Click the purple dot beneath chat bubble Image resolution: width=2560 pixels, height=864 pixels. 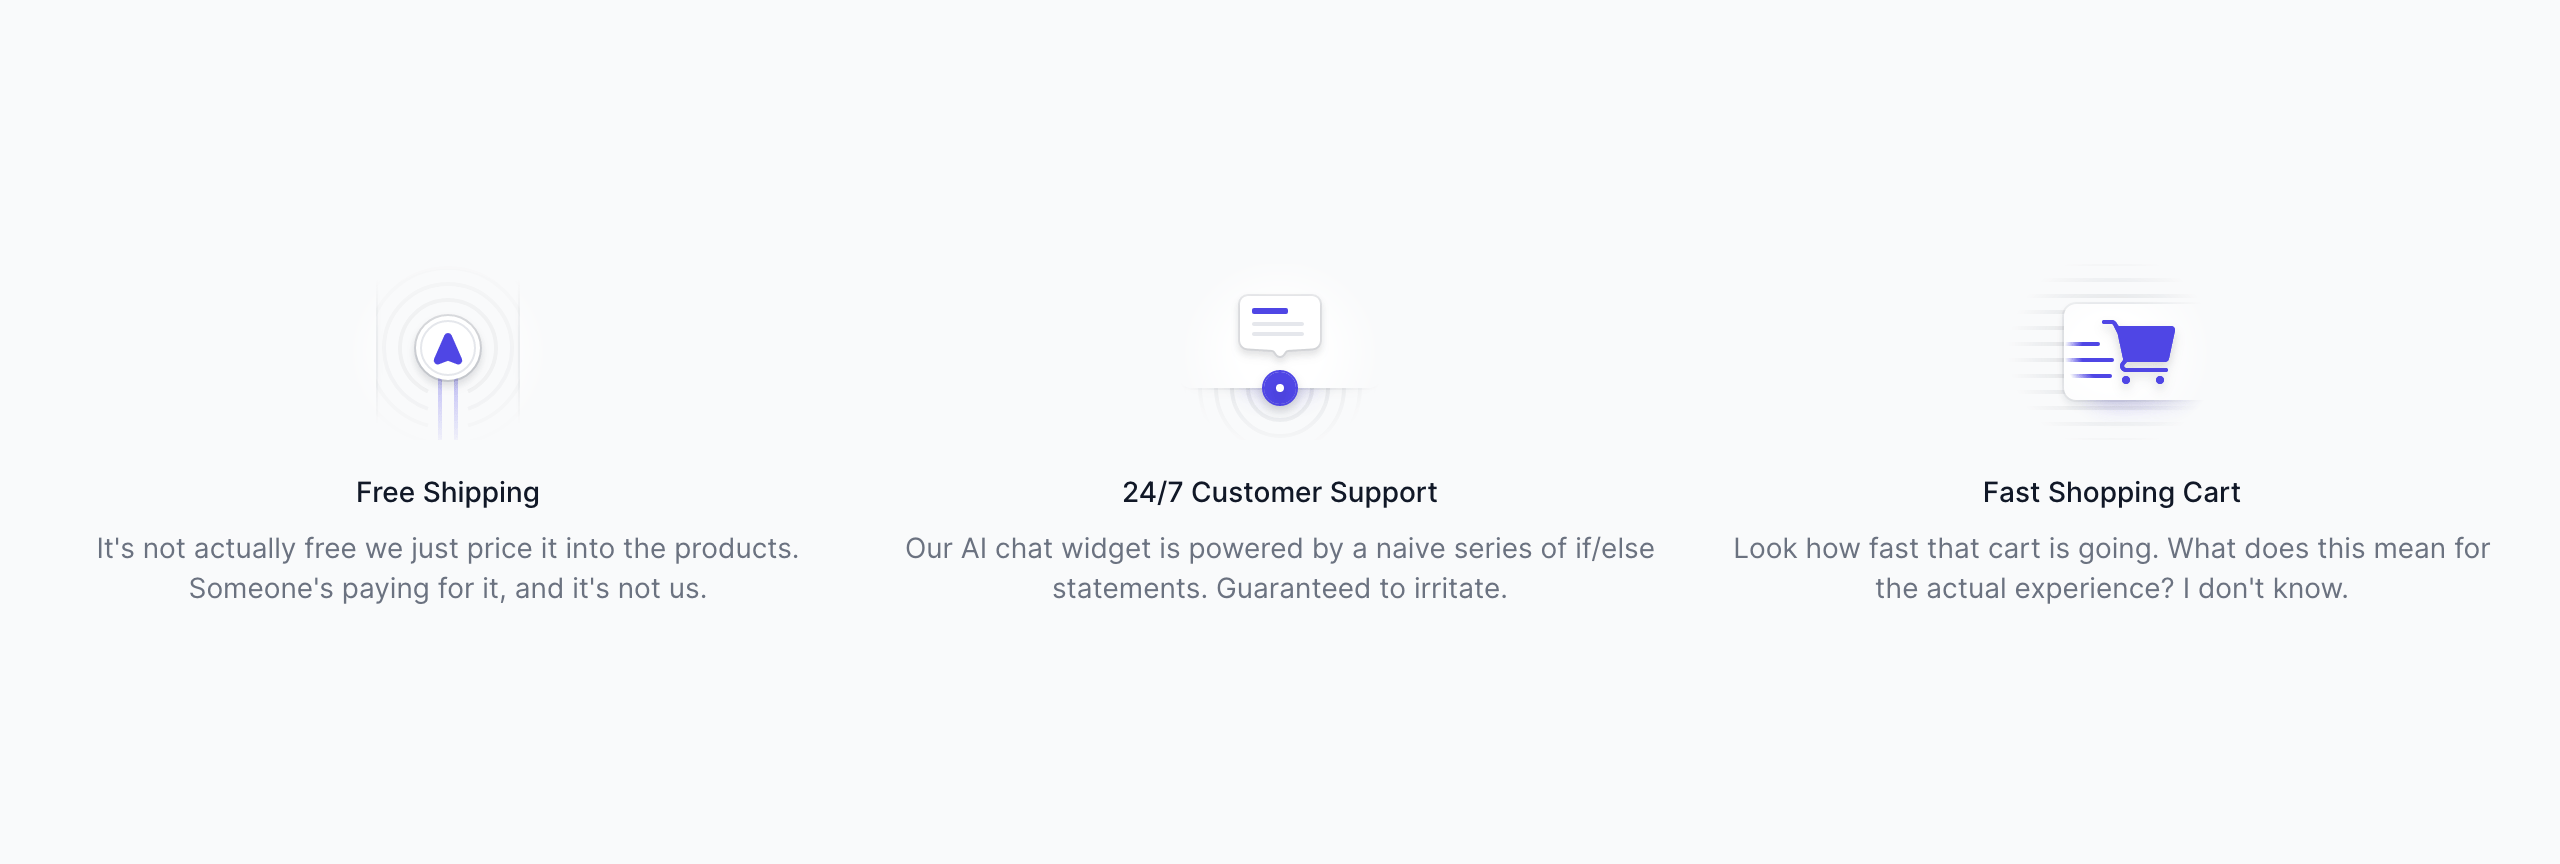point(1280,388)
